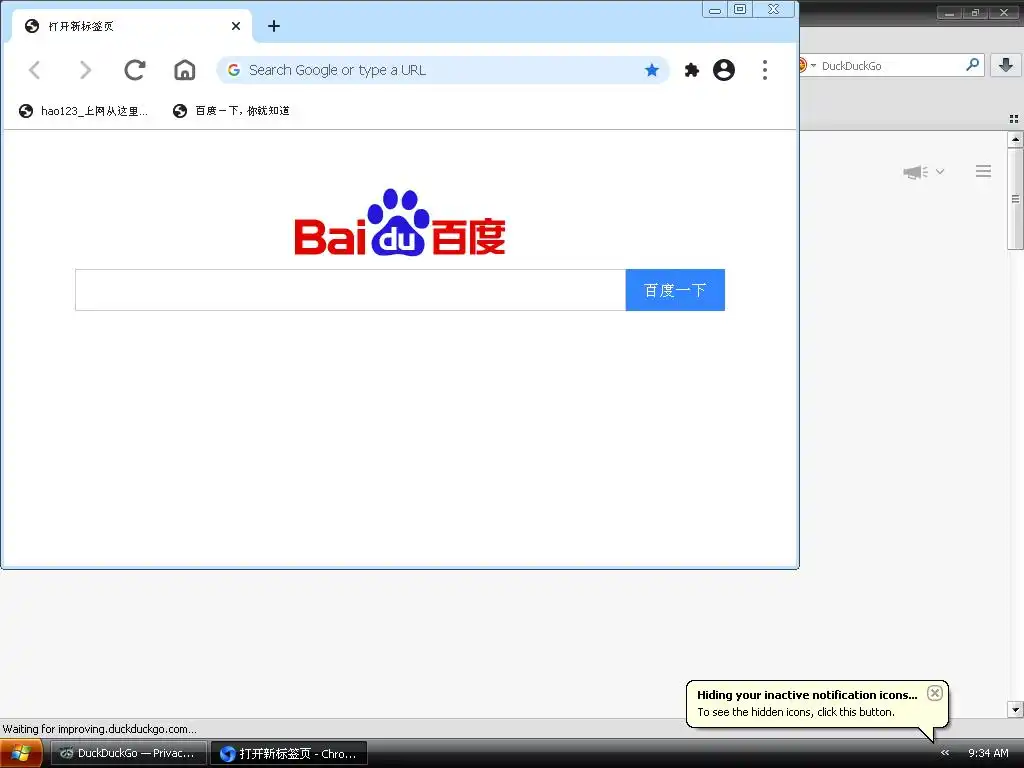Viewport: 1024px width, 768px height.
Task: Click the tab groups grid icon in background browser
Action: coord(1014,119)
